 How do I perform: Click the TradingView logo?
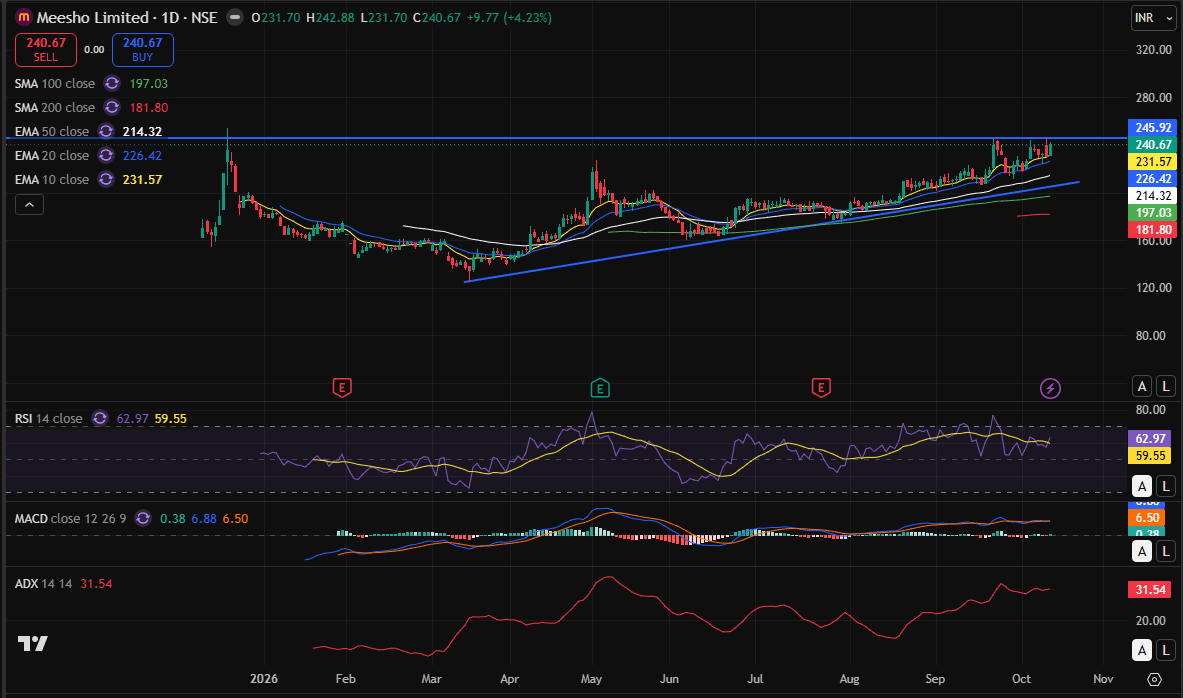[32, 643]
